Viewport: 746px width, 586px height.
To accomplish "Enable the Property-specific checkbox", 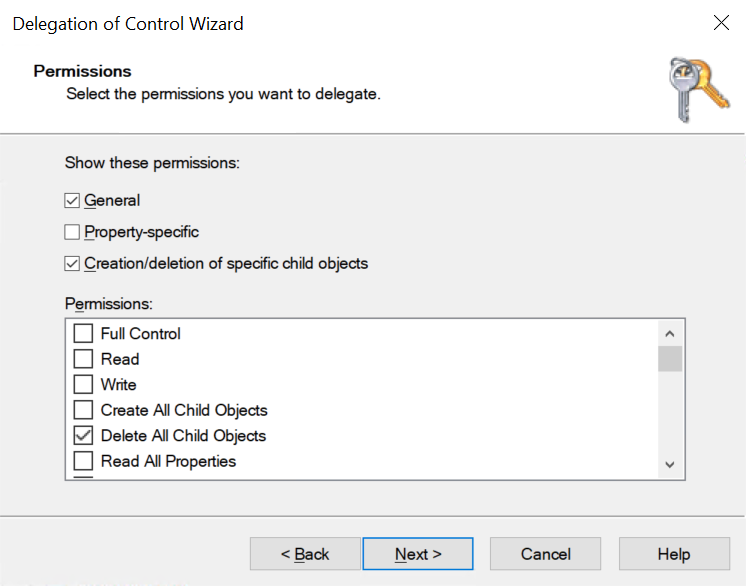I will click(x=72, y=232).
